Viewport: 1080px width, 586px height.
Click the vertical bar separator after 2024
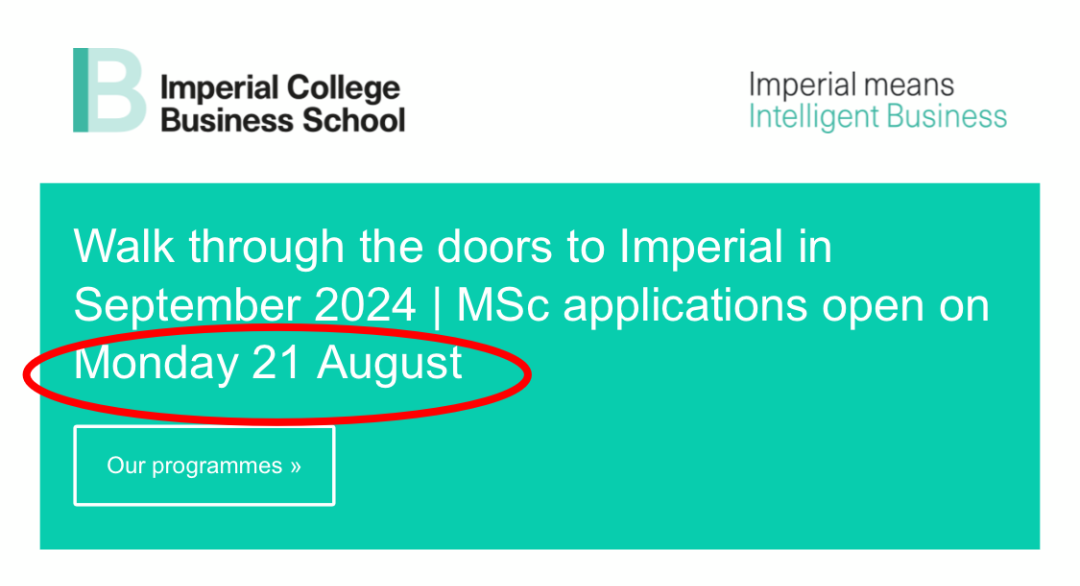coord(437,306)
